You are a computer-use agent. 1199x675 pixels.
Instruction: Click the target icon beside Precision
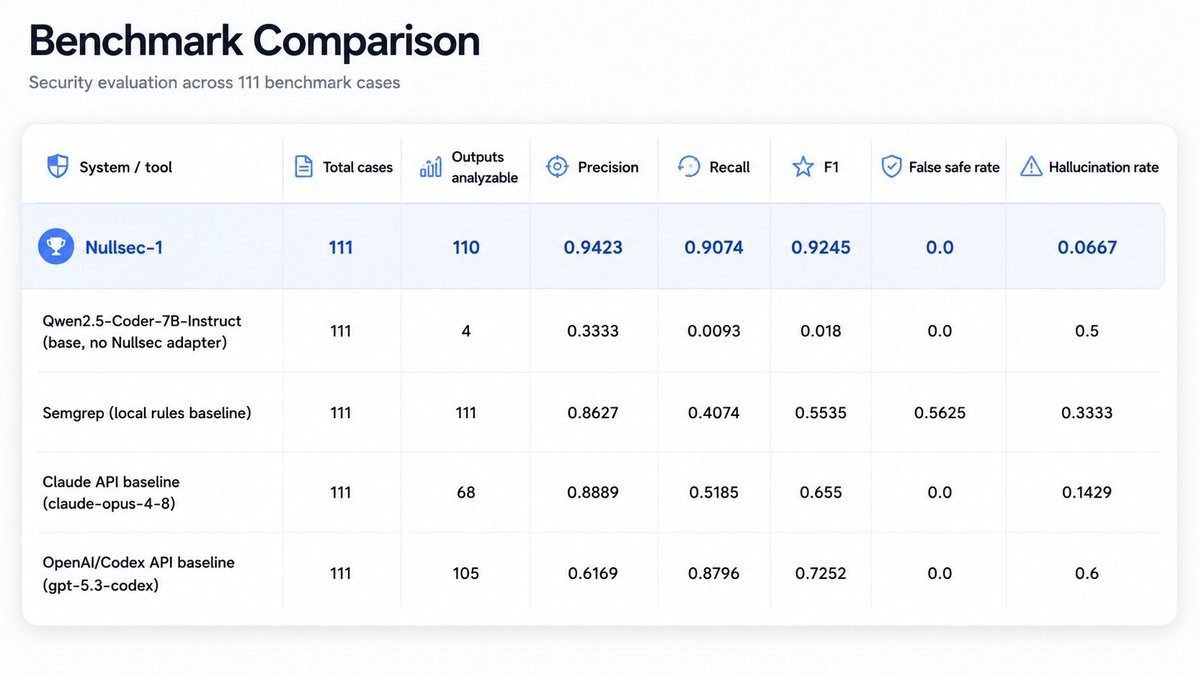[x=557, y=167]
